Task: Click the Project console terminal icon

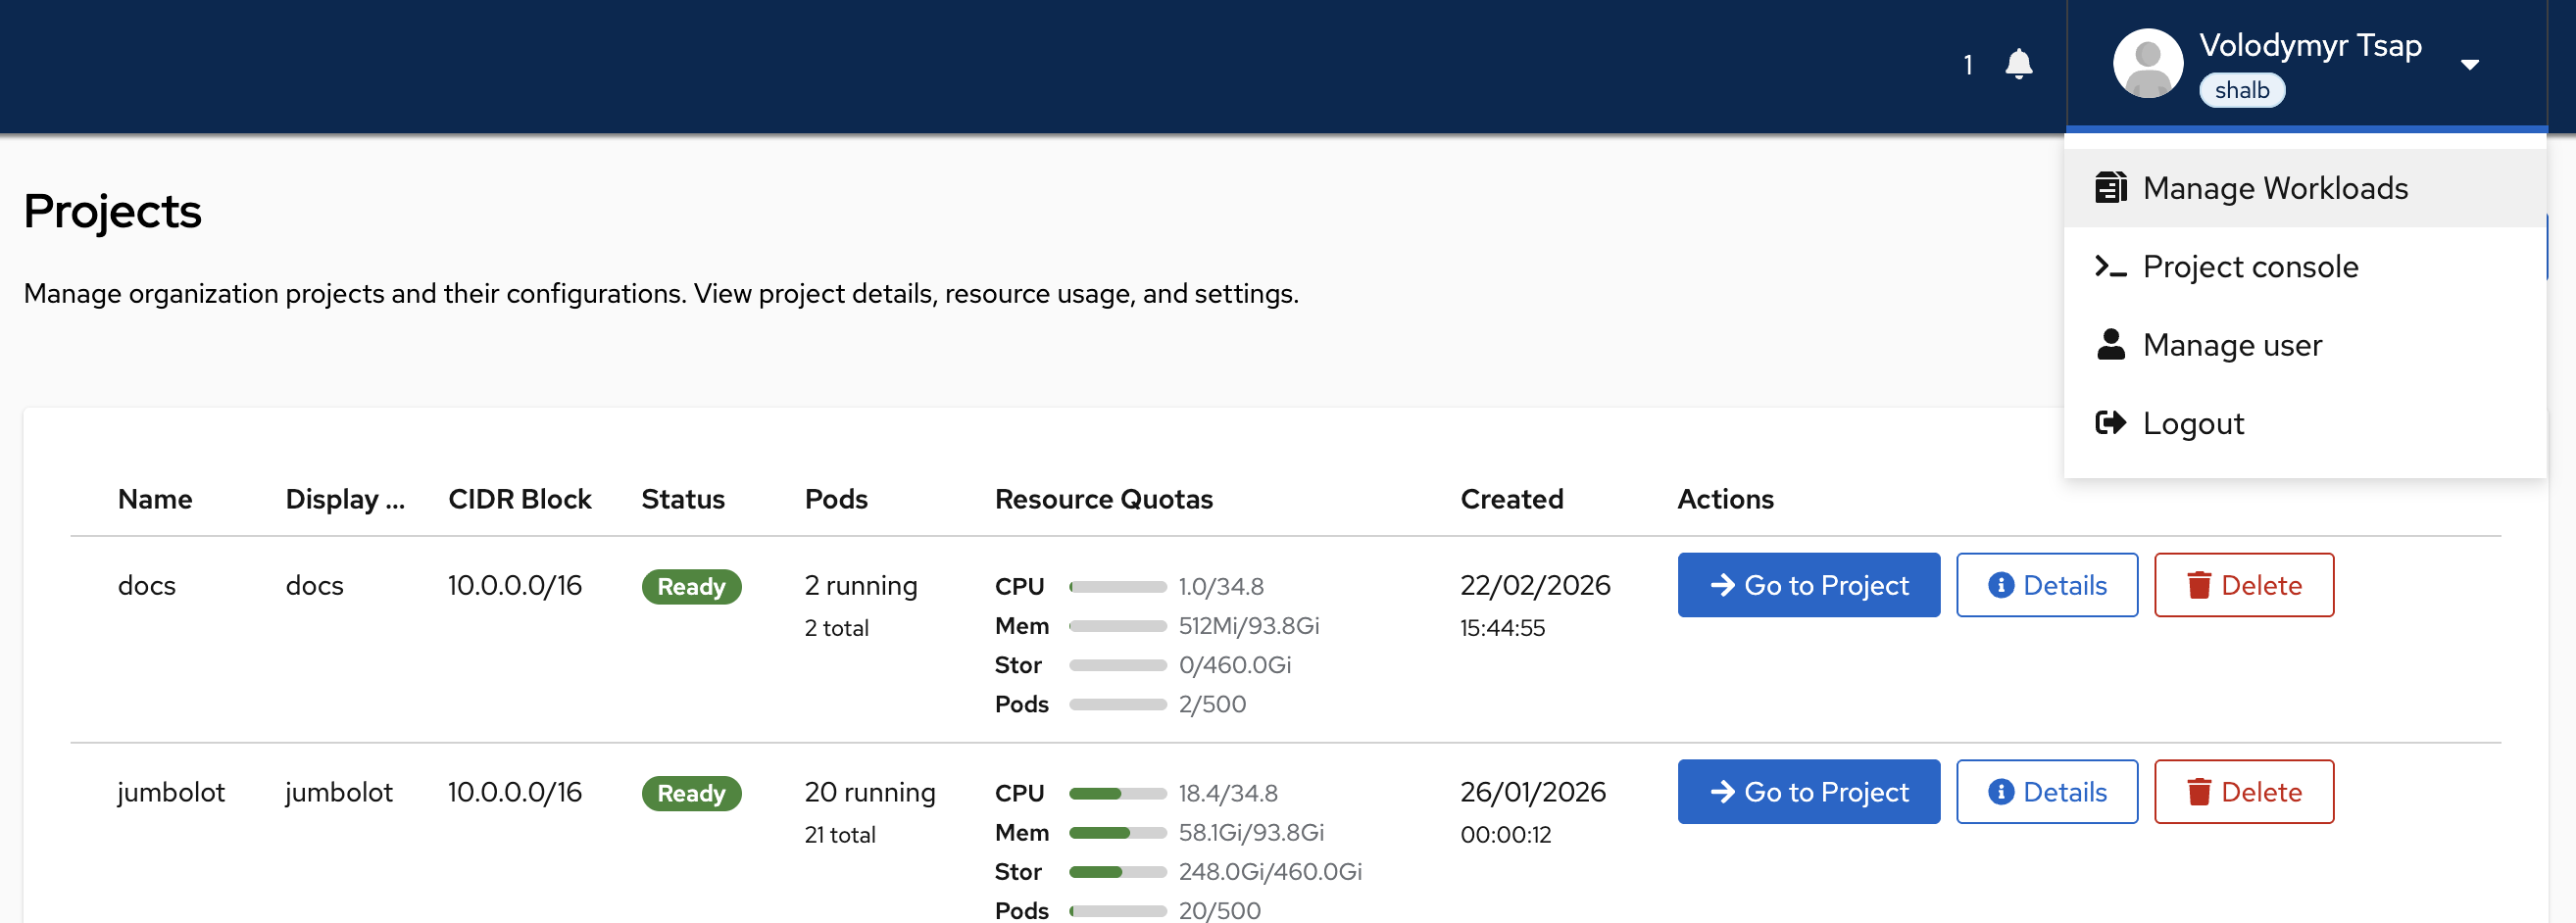Action: click(2110, 267)
